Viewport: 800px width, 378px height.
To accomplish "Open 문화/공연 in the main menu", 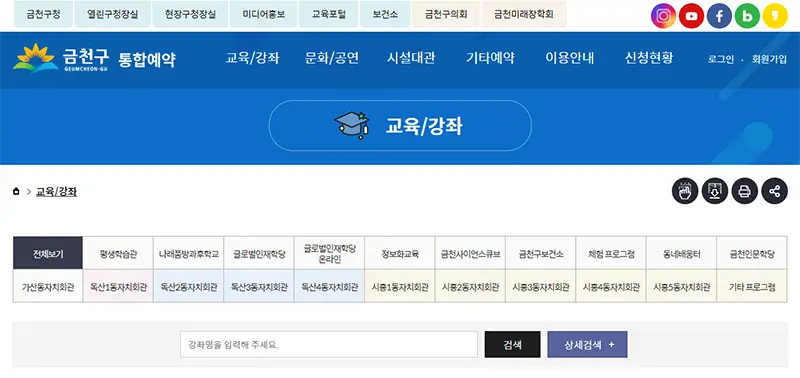I will (x=332, y=58).
